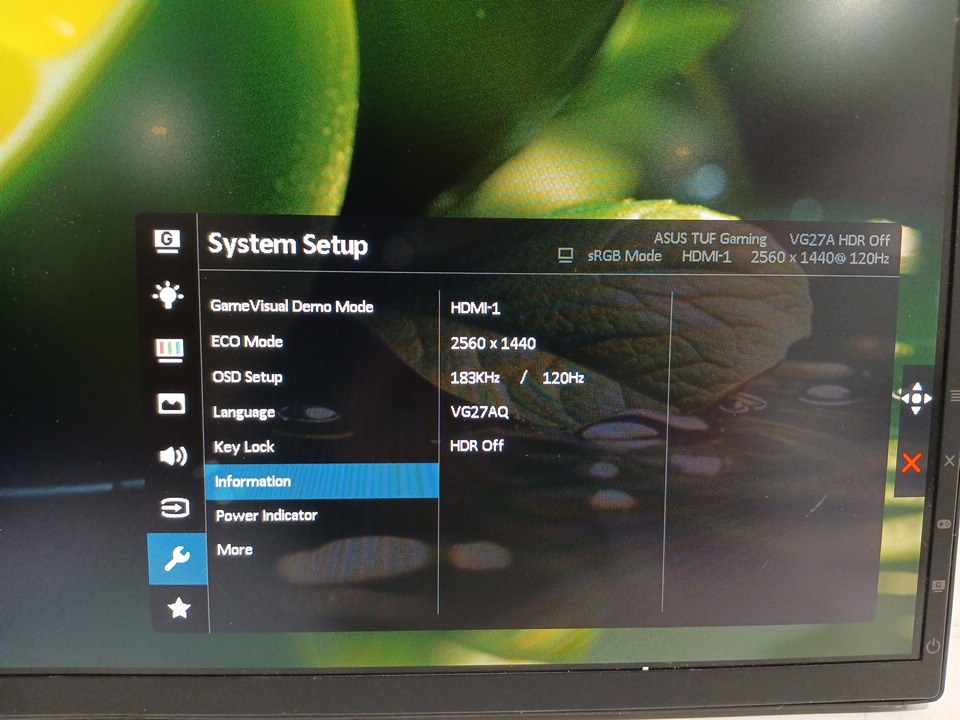The image size is (960, 720).
Task: Select the Blue Light Filter bulb icon
Action: click(168, 294)
